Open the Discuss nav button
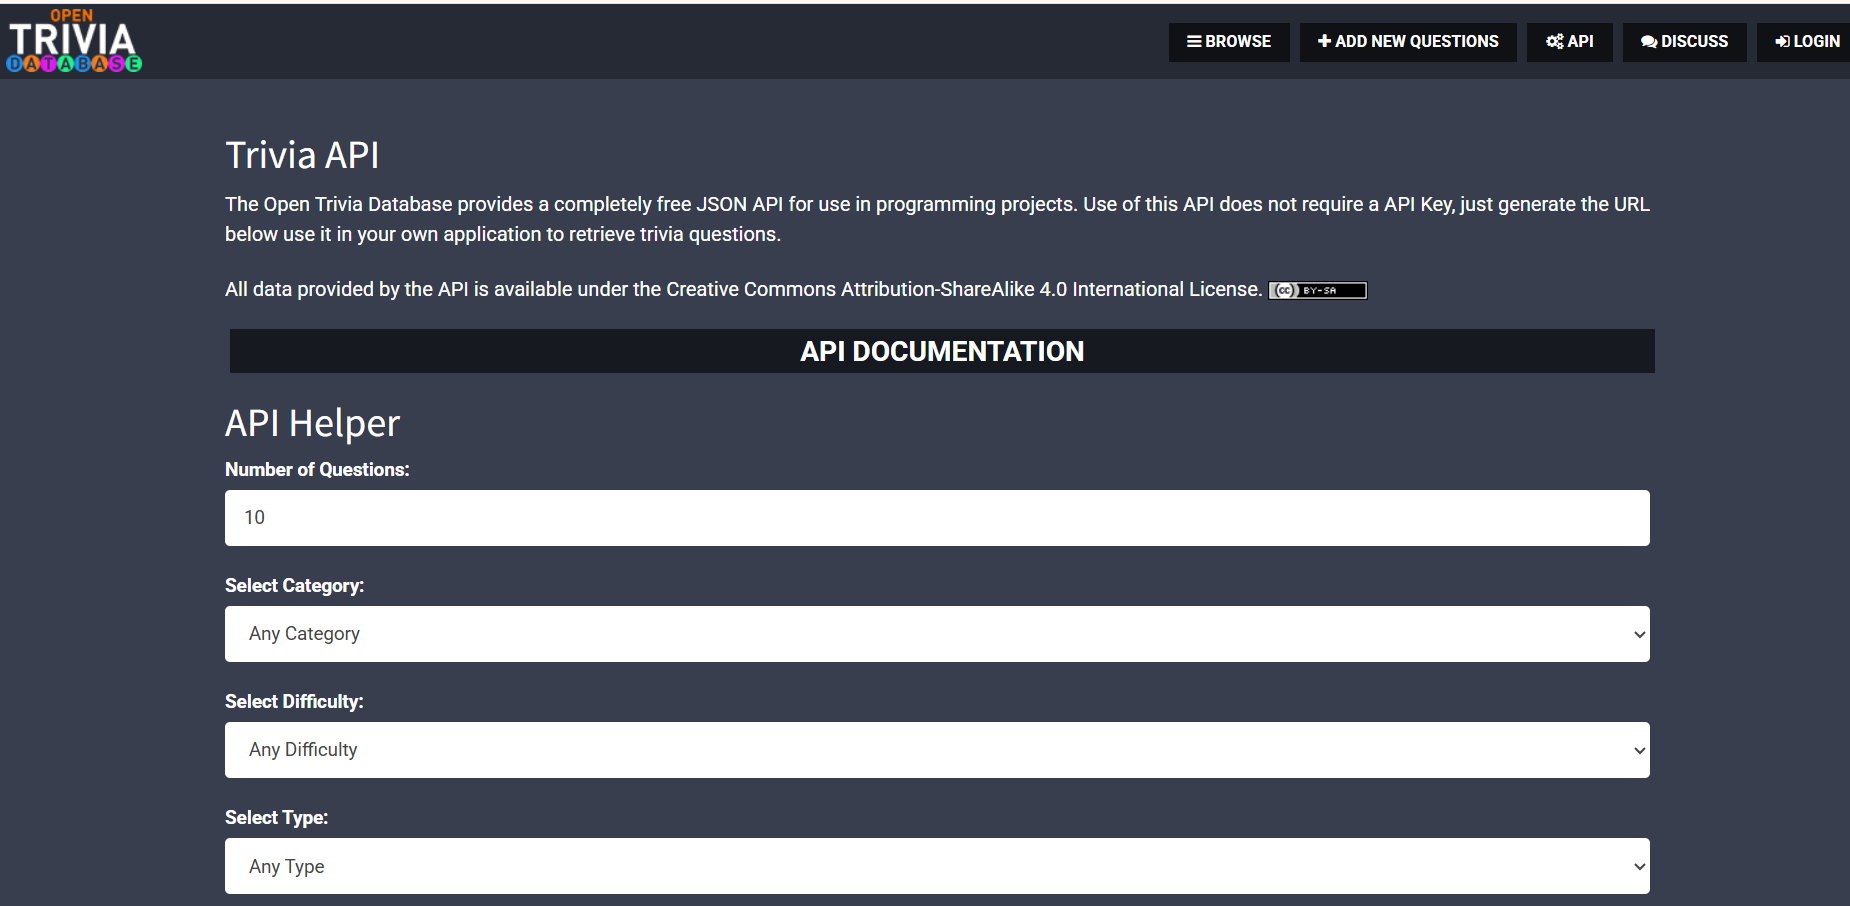Viewport: 1850px width, 906px height. [x=1685, y=42]
